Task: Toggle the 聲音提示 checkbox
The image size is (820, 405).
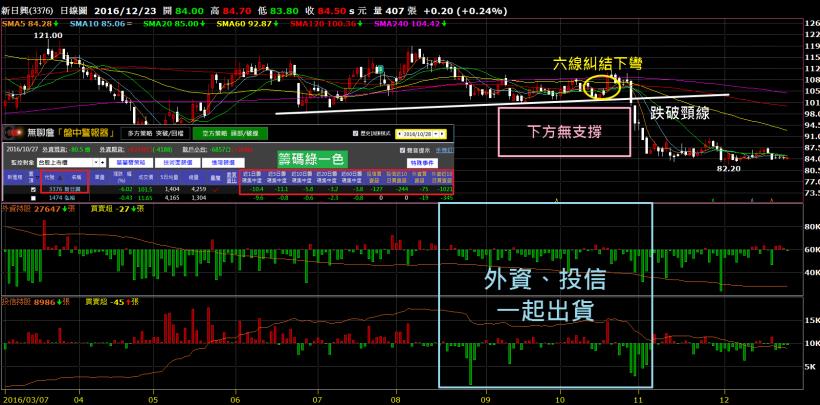Action: click(x=402, y=150)
